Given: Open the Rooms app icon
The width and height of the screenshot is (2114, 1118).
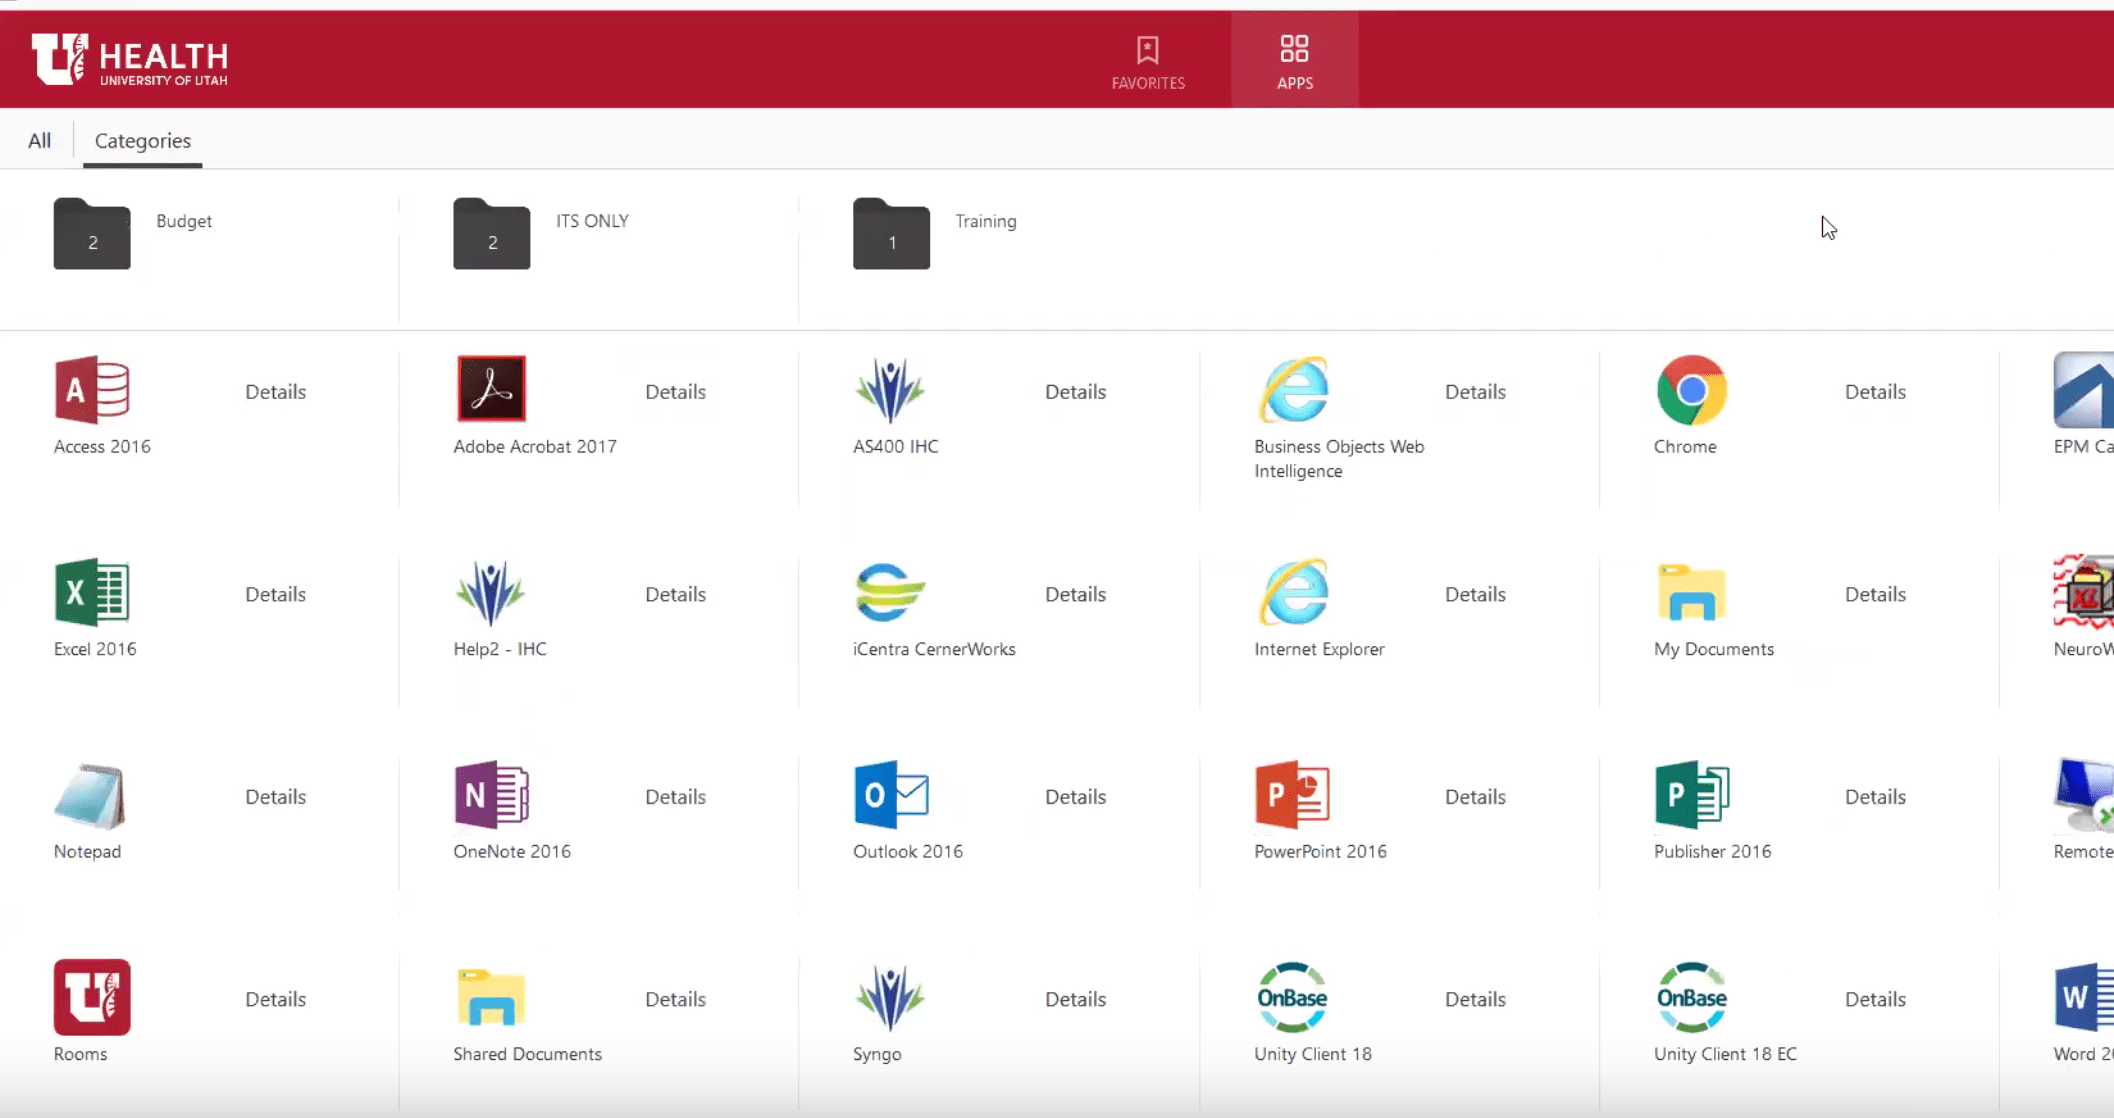Looking at the screenshot, I should pos(92,998).
